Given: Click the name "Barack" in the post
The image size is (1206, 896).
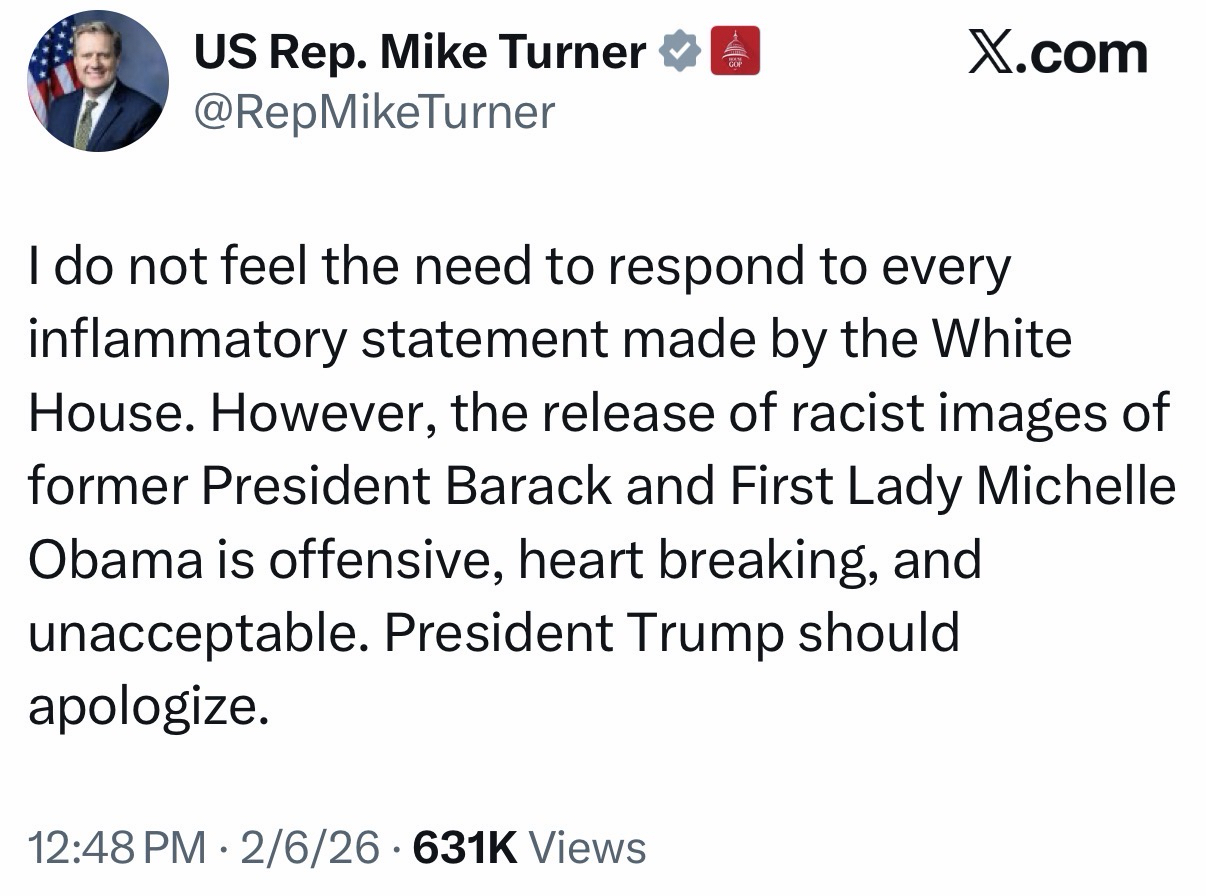Looking at the screenshot, I should (529, 486).
